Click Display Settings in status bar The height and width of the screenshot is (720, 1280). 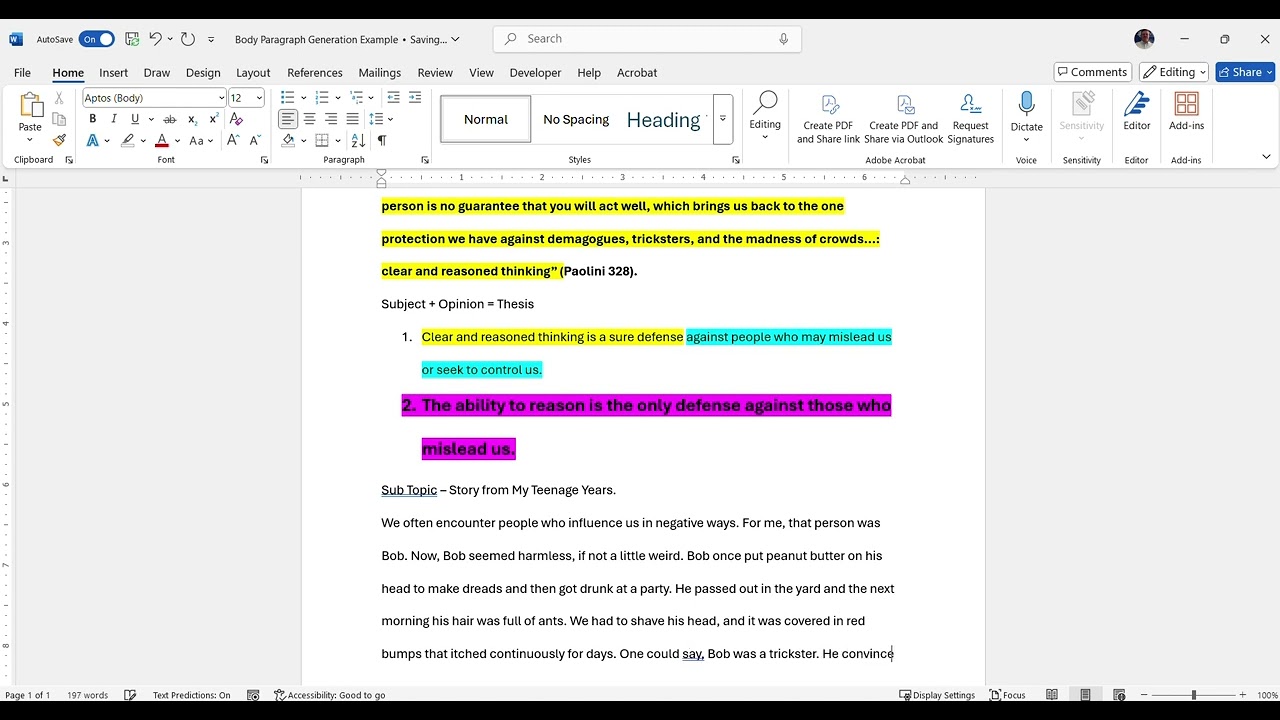[937, 695]
